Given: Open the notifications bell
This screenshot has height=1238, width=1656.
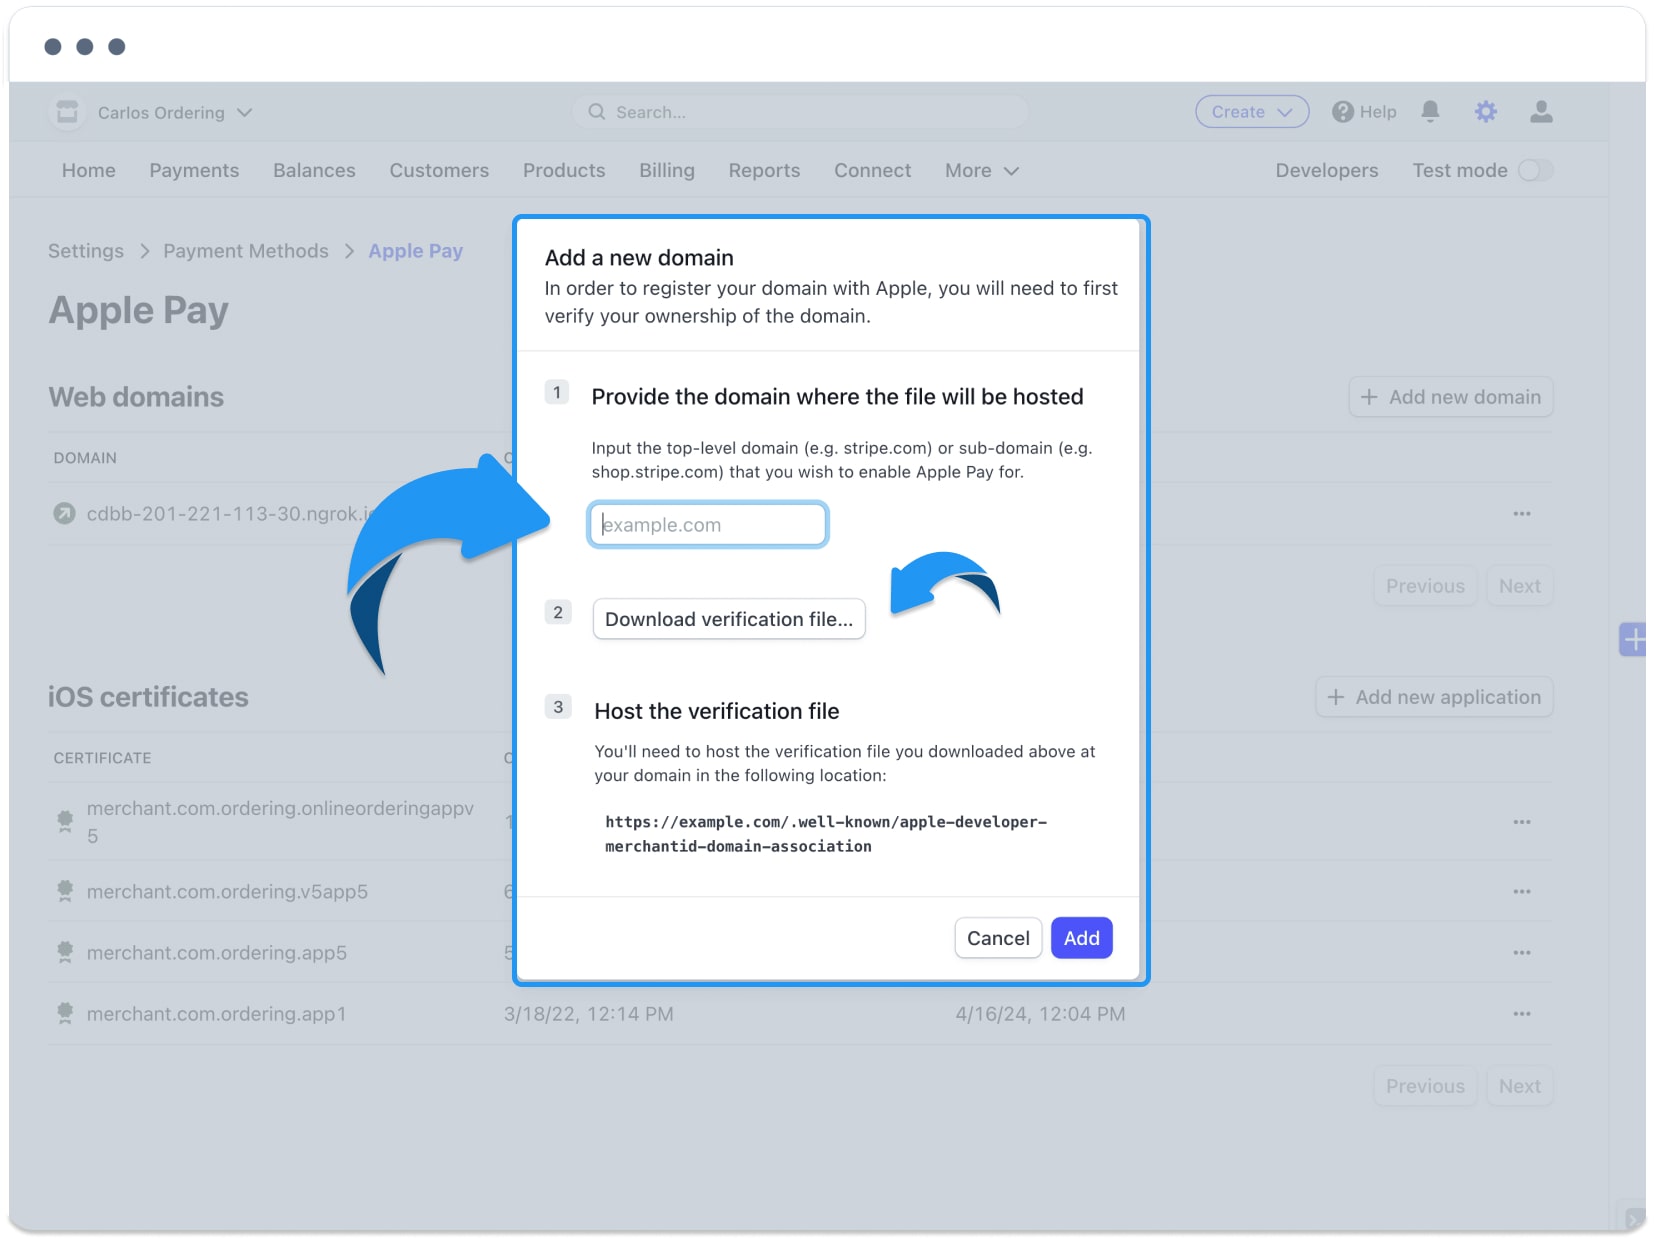Looking at the screenshot, I should point(1430,111).
